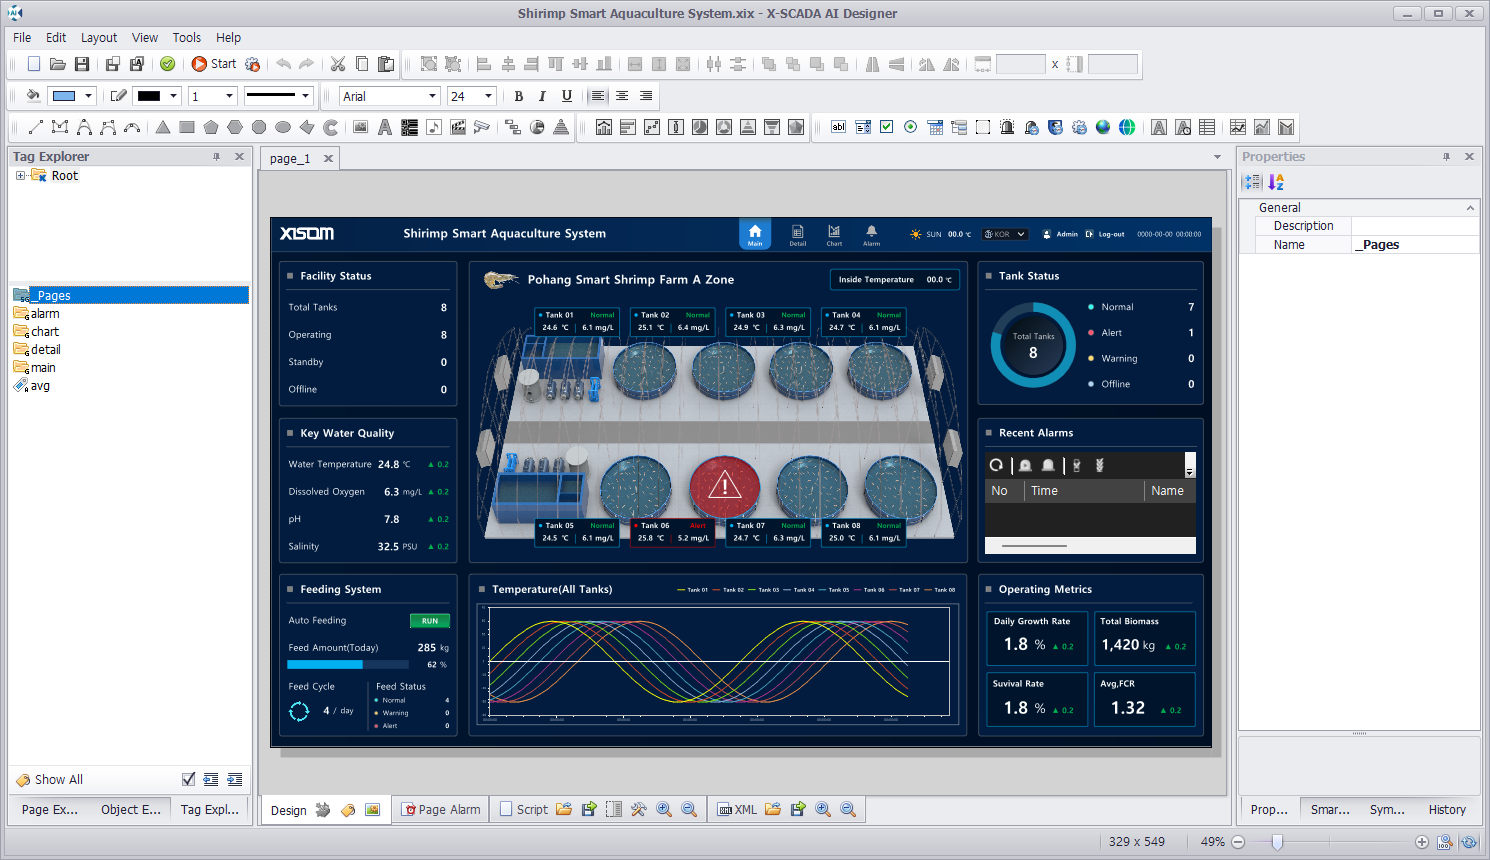
Task: Click the Show All button
Action: [x=49, y=779]
